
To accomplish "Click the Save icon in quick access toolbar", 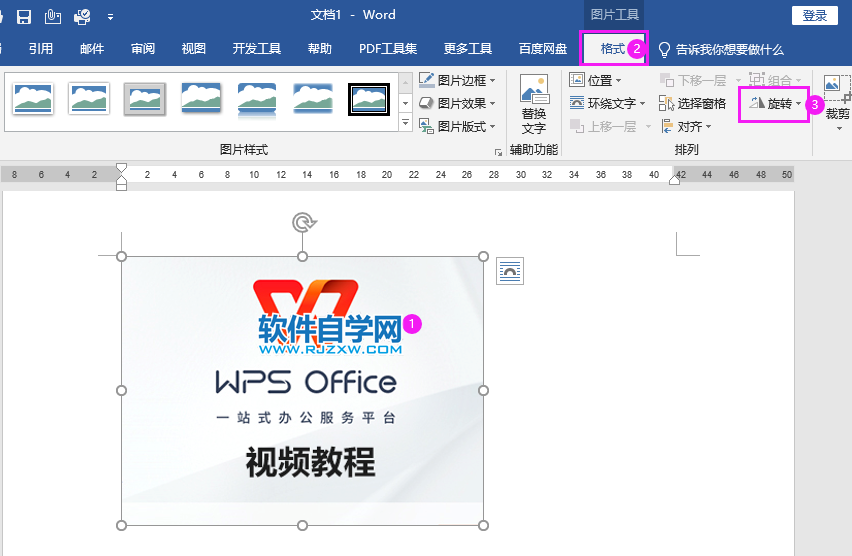I will click(x=24, y=17).
